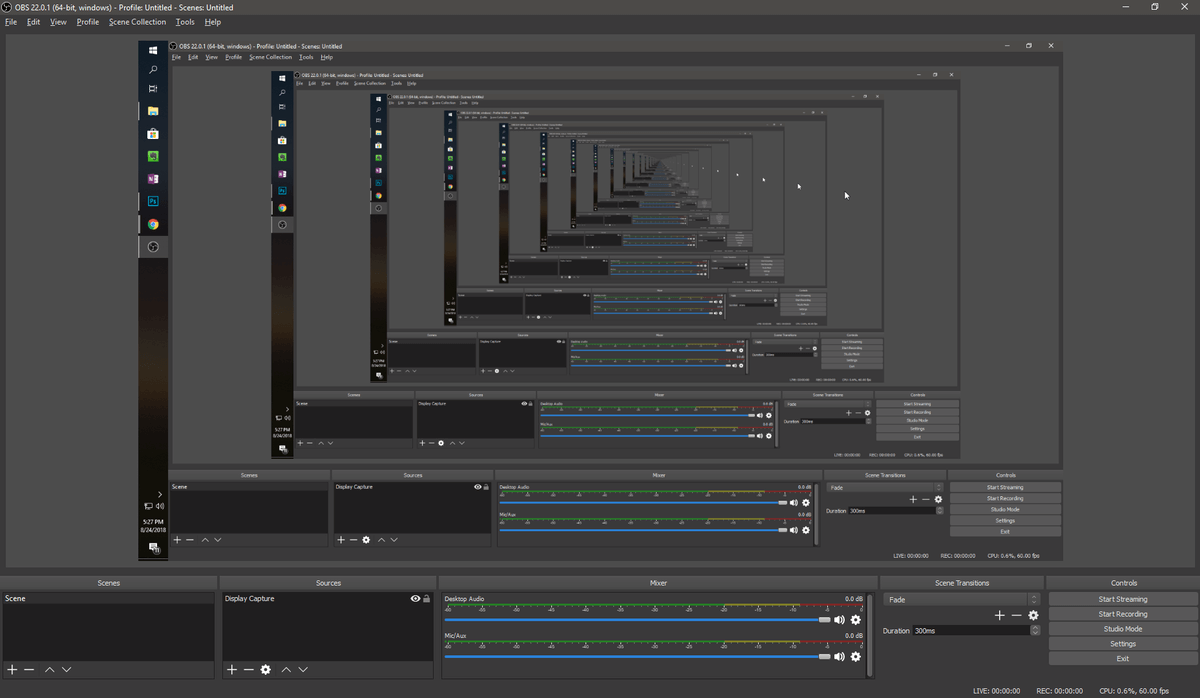Remove selected source with the minus icon

248,669
